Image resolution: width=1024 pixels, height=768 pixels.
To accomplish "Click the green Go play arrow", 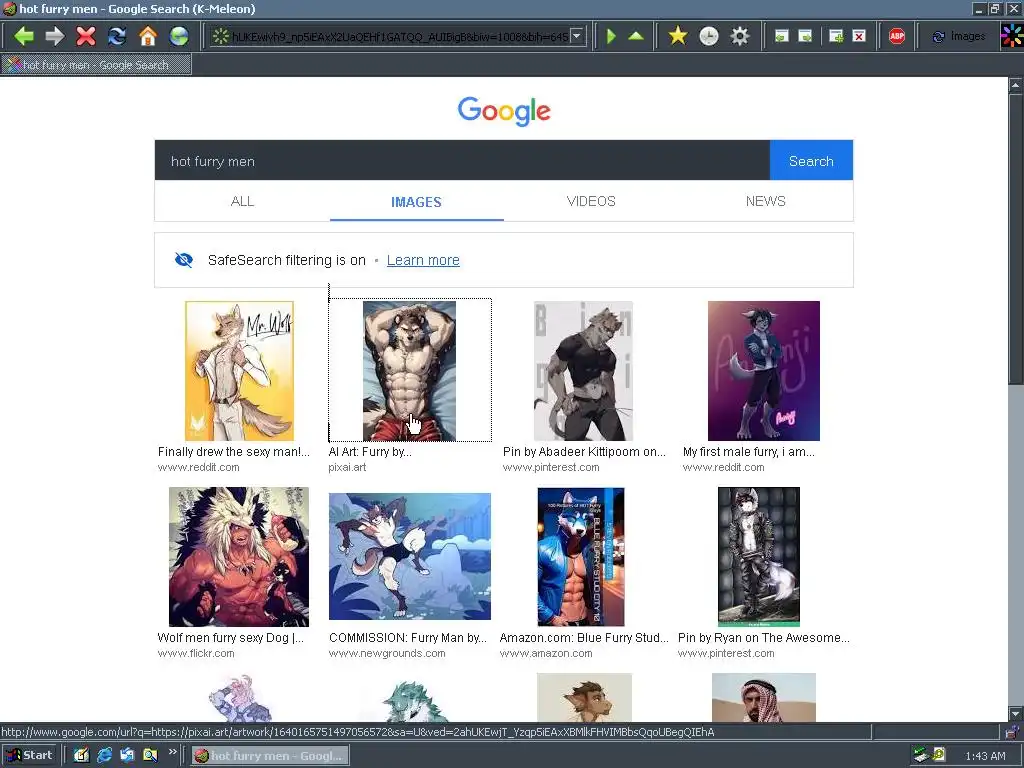I will 611,36.
